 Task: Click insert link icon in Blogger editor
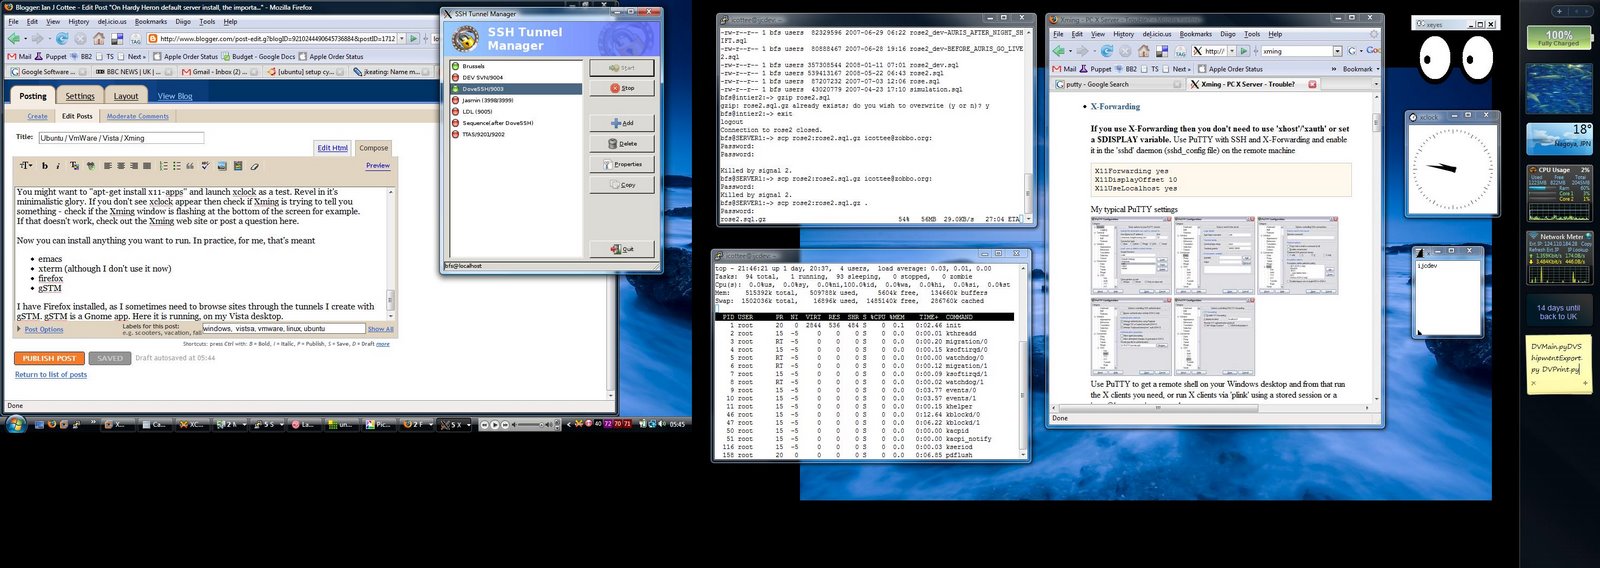point(90,166)
